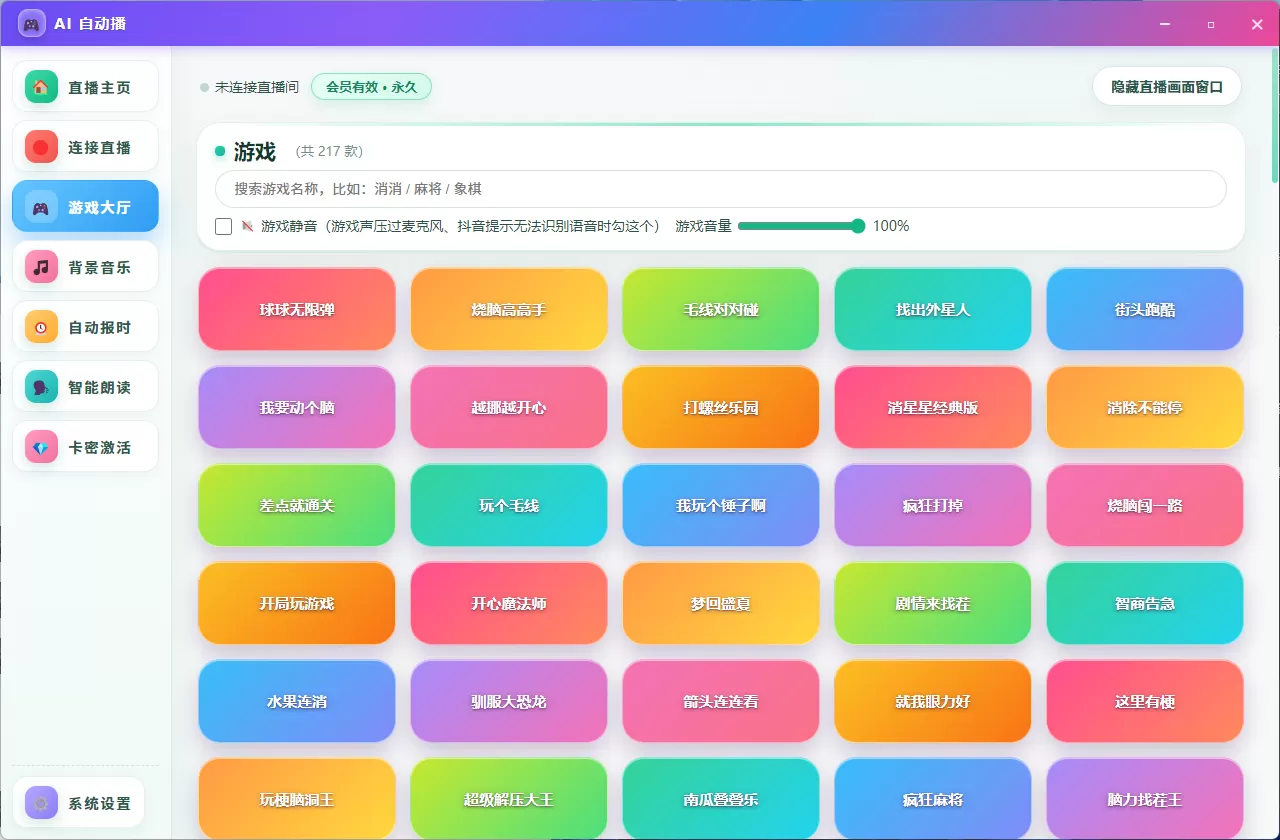Select the 梦回盛夏 game card
This screenshot has height=840, width=1280.
click(721, 603)
